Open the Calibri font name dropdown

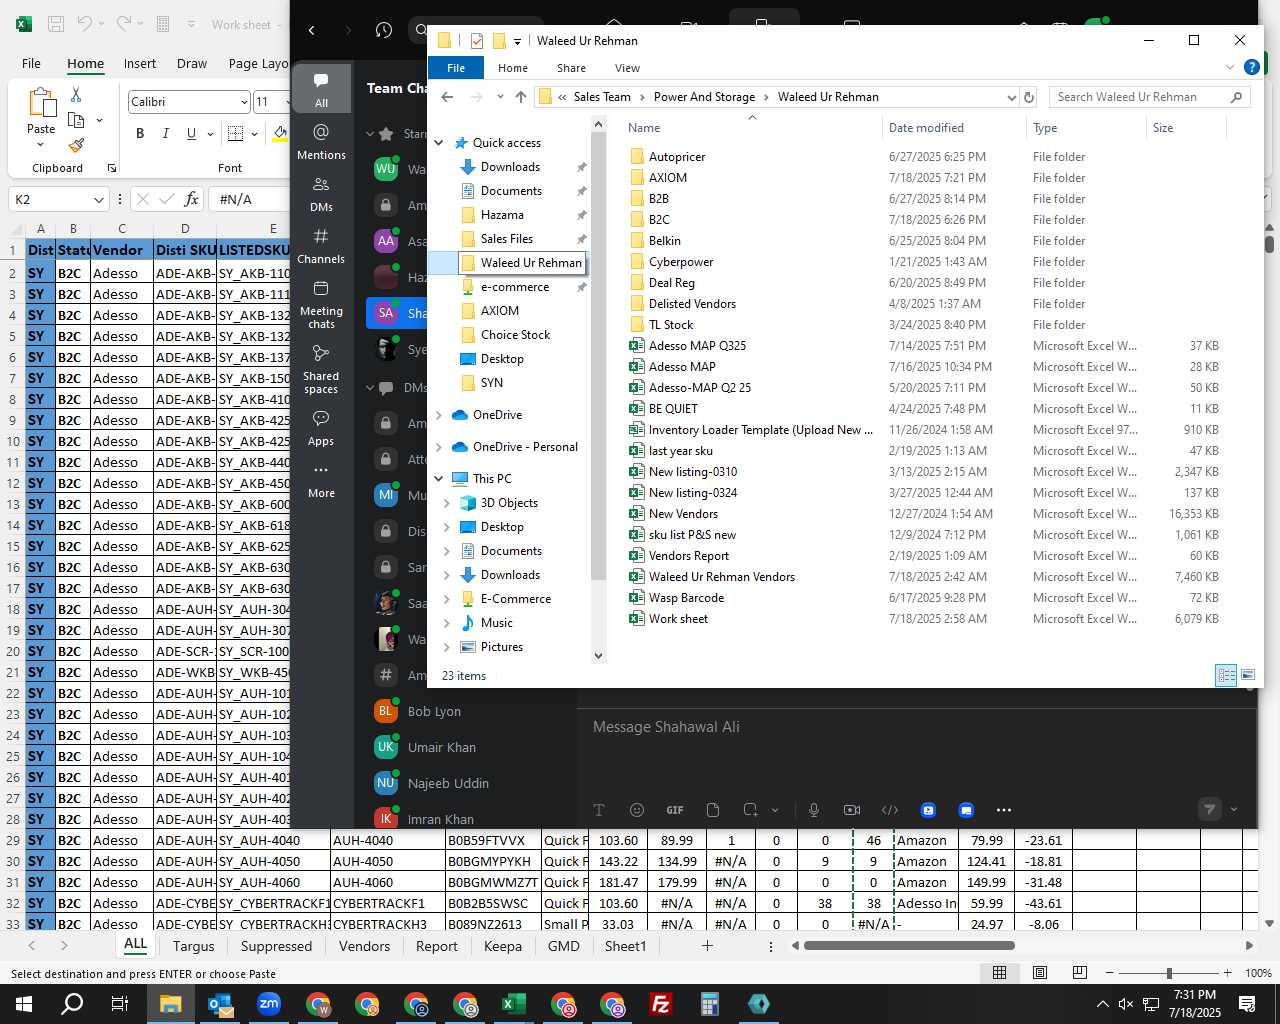pyautogui.click(x=244, y=102)
